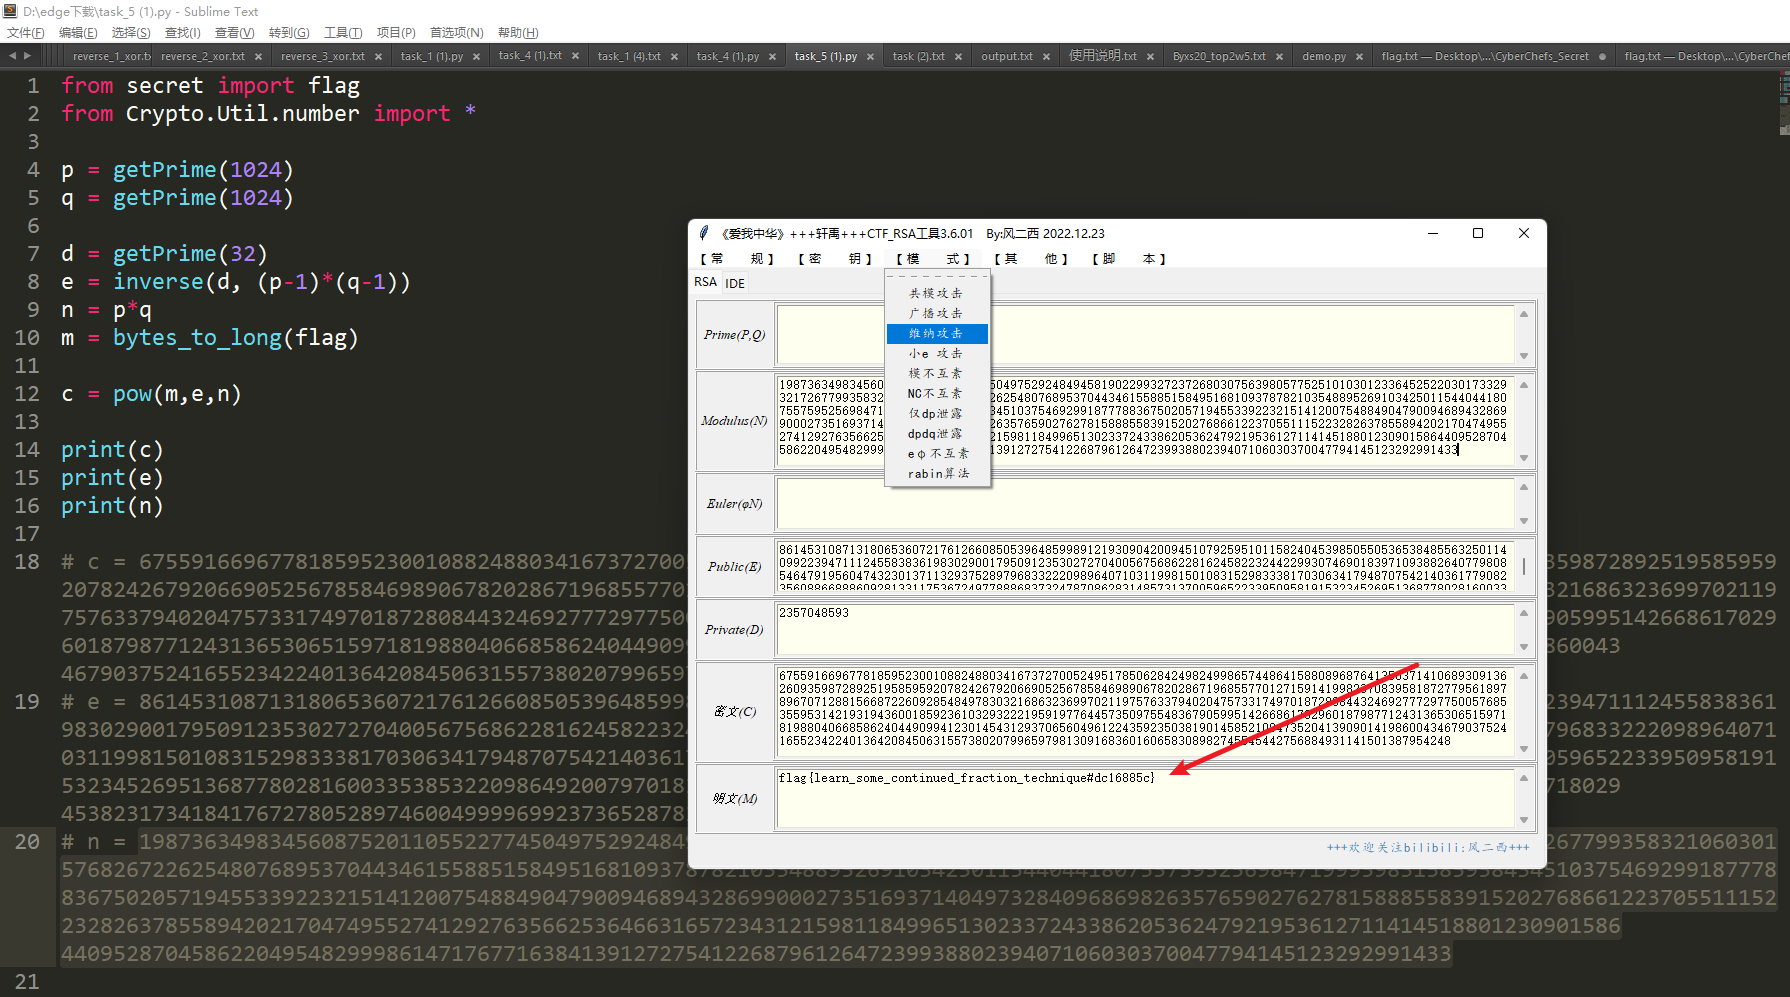Open Sublime 查看(V) menu
Viewport: 1790px width, 997px height.
click(x=235, y=33)
